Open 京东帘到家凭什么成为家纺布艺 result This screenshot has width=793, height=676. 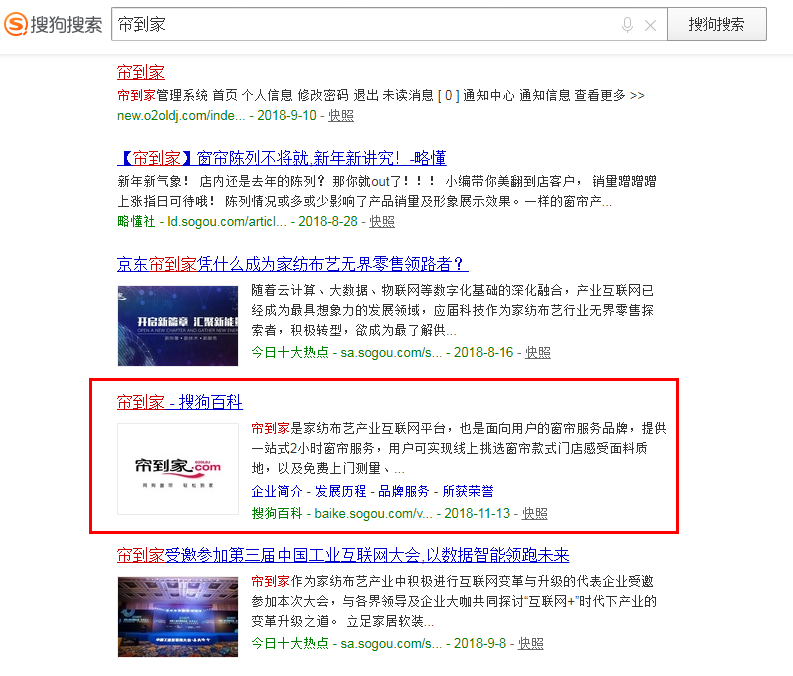point(293,264)
